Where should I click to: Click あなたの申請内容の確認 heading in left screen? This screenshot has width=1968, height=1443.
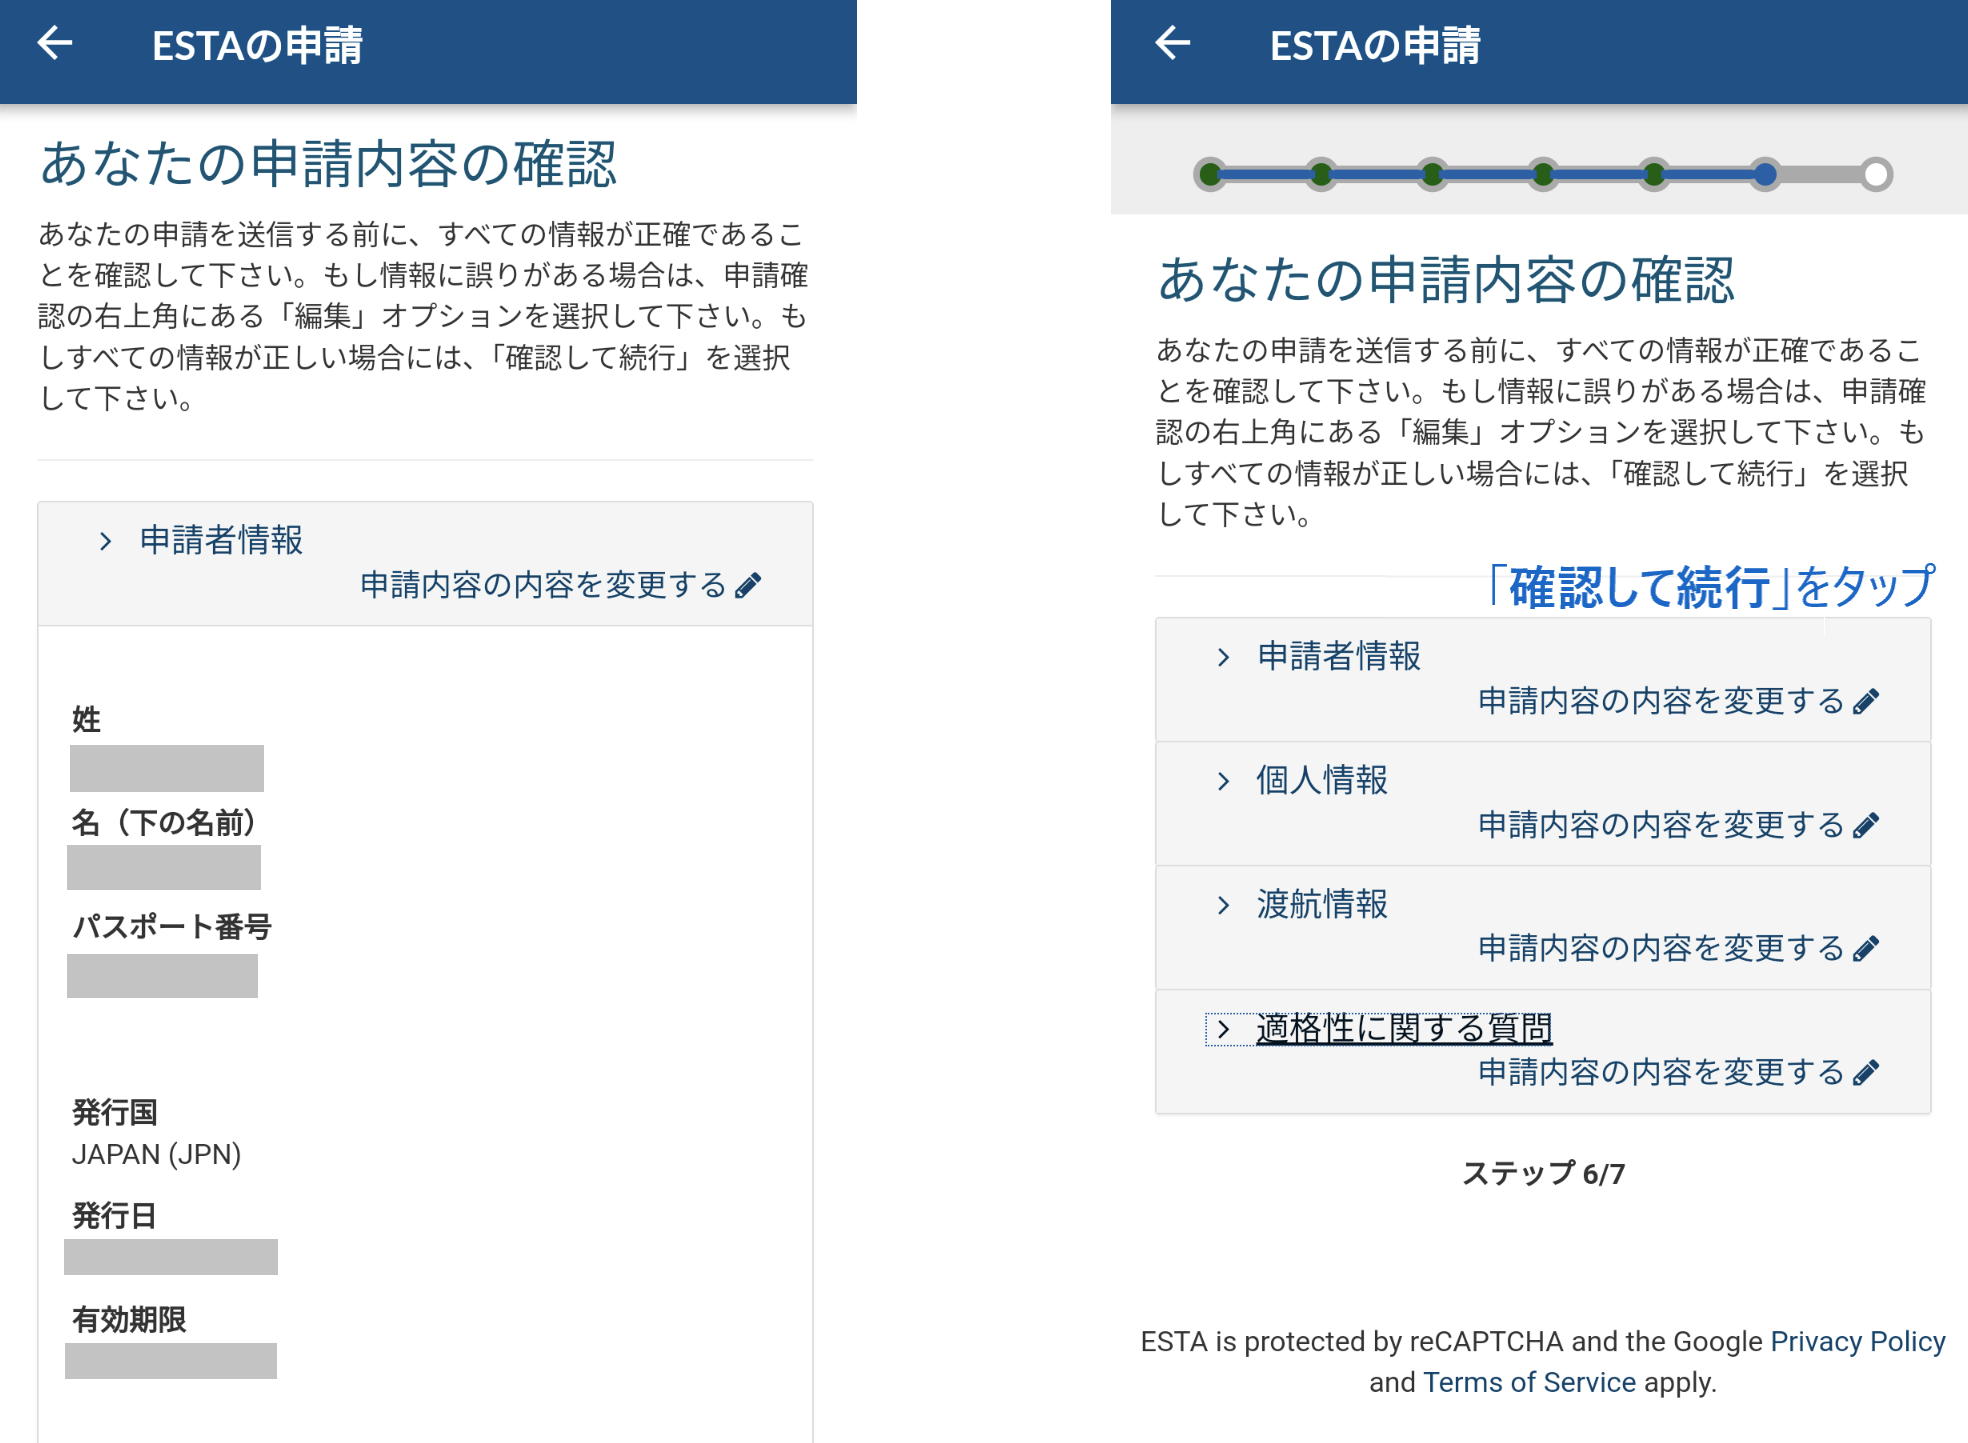[x=328, y=164]
